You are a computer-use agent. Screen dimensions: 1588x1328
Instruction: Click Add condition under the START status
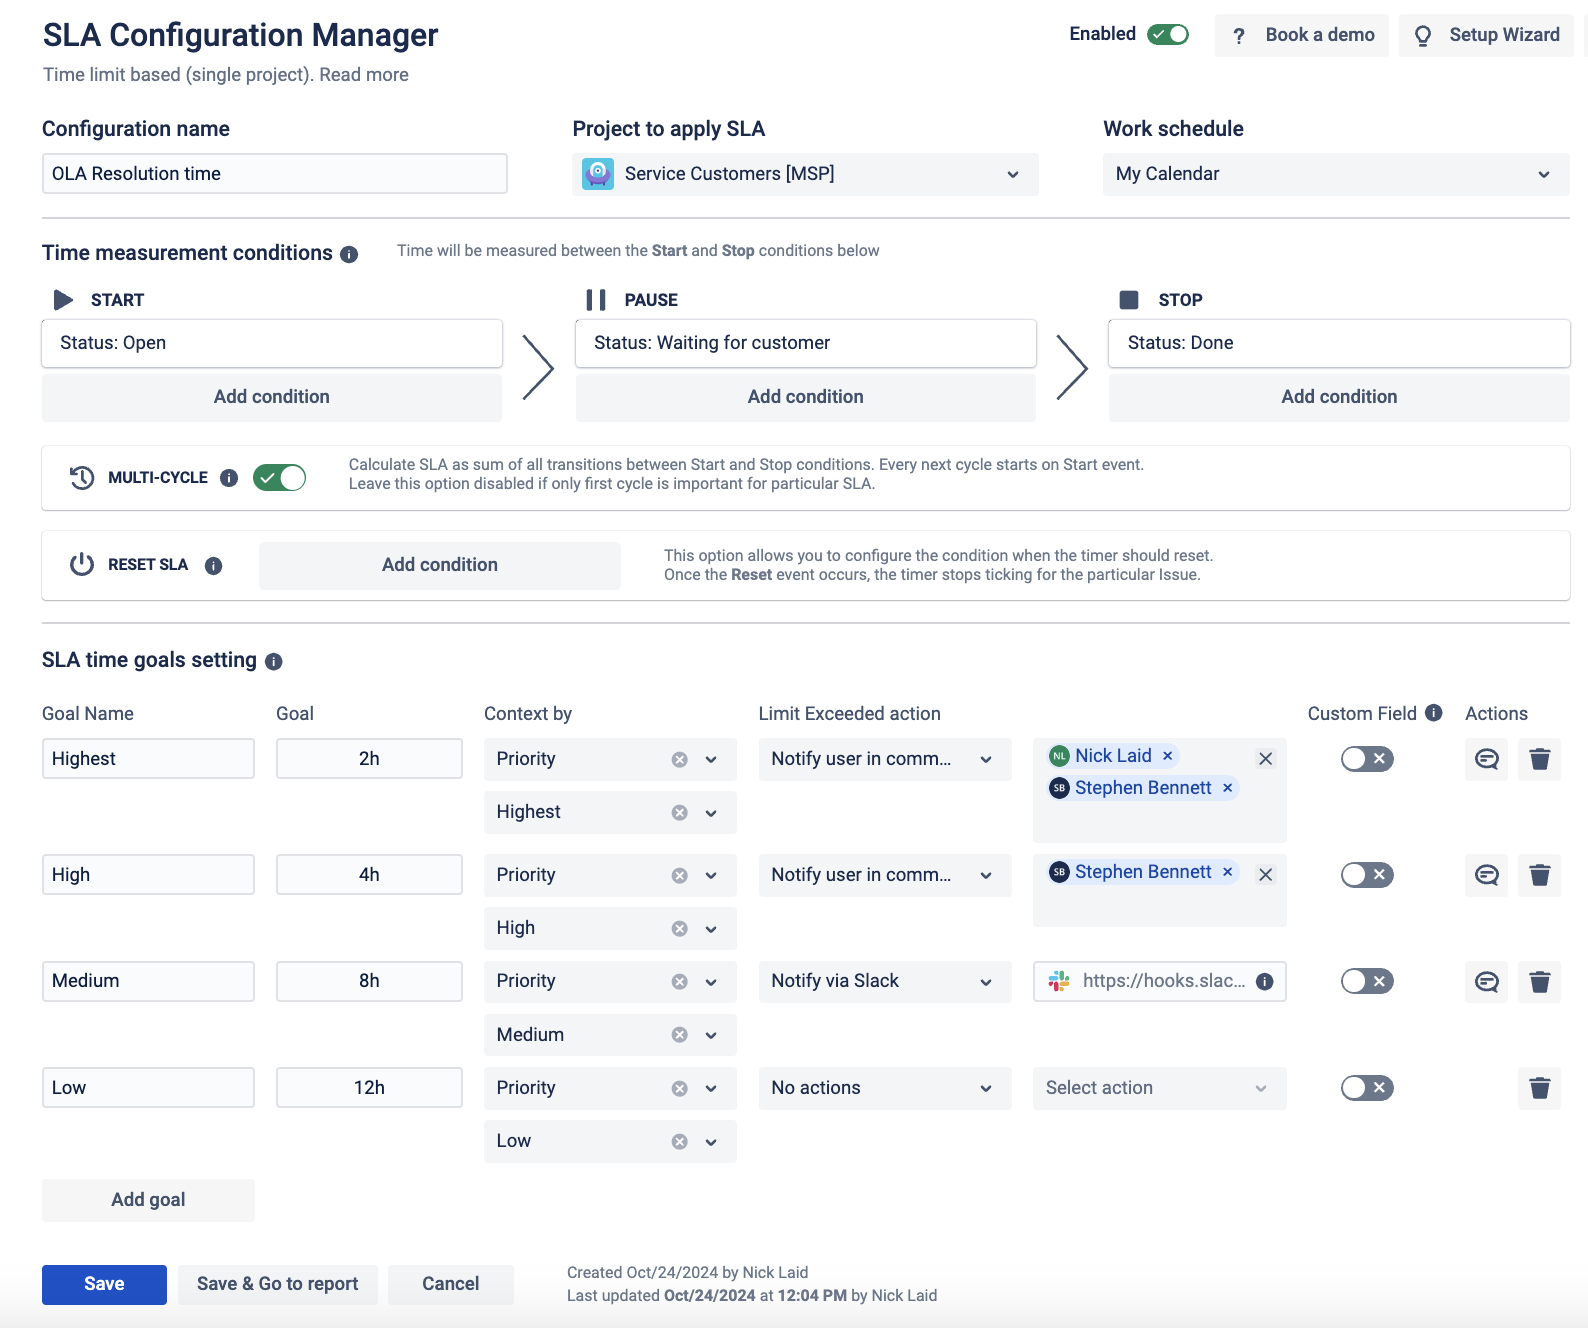pyautogui.click(x=271, y=397)
